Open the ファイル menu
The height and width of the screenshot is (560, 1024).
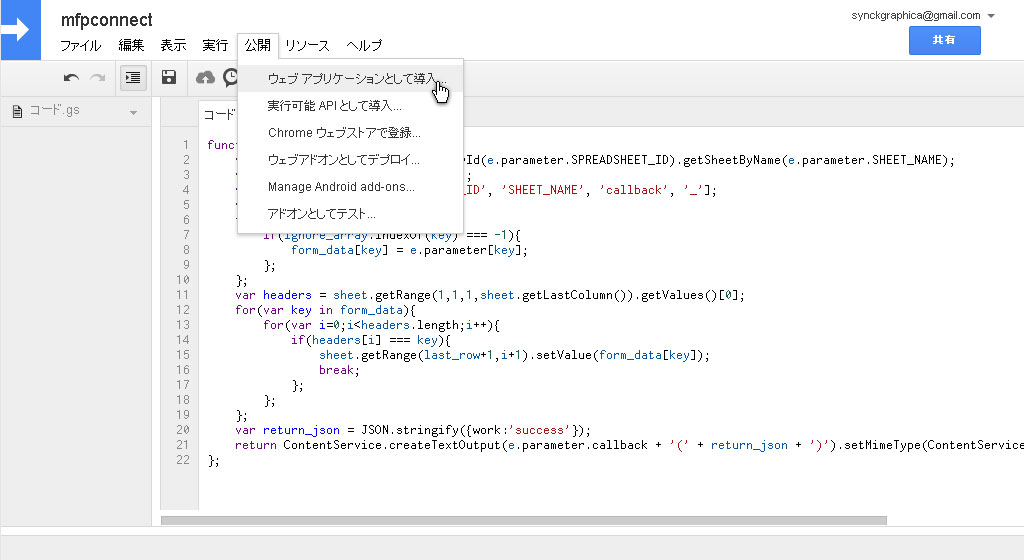(80, 45)
